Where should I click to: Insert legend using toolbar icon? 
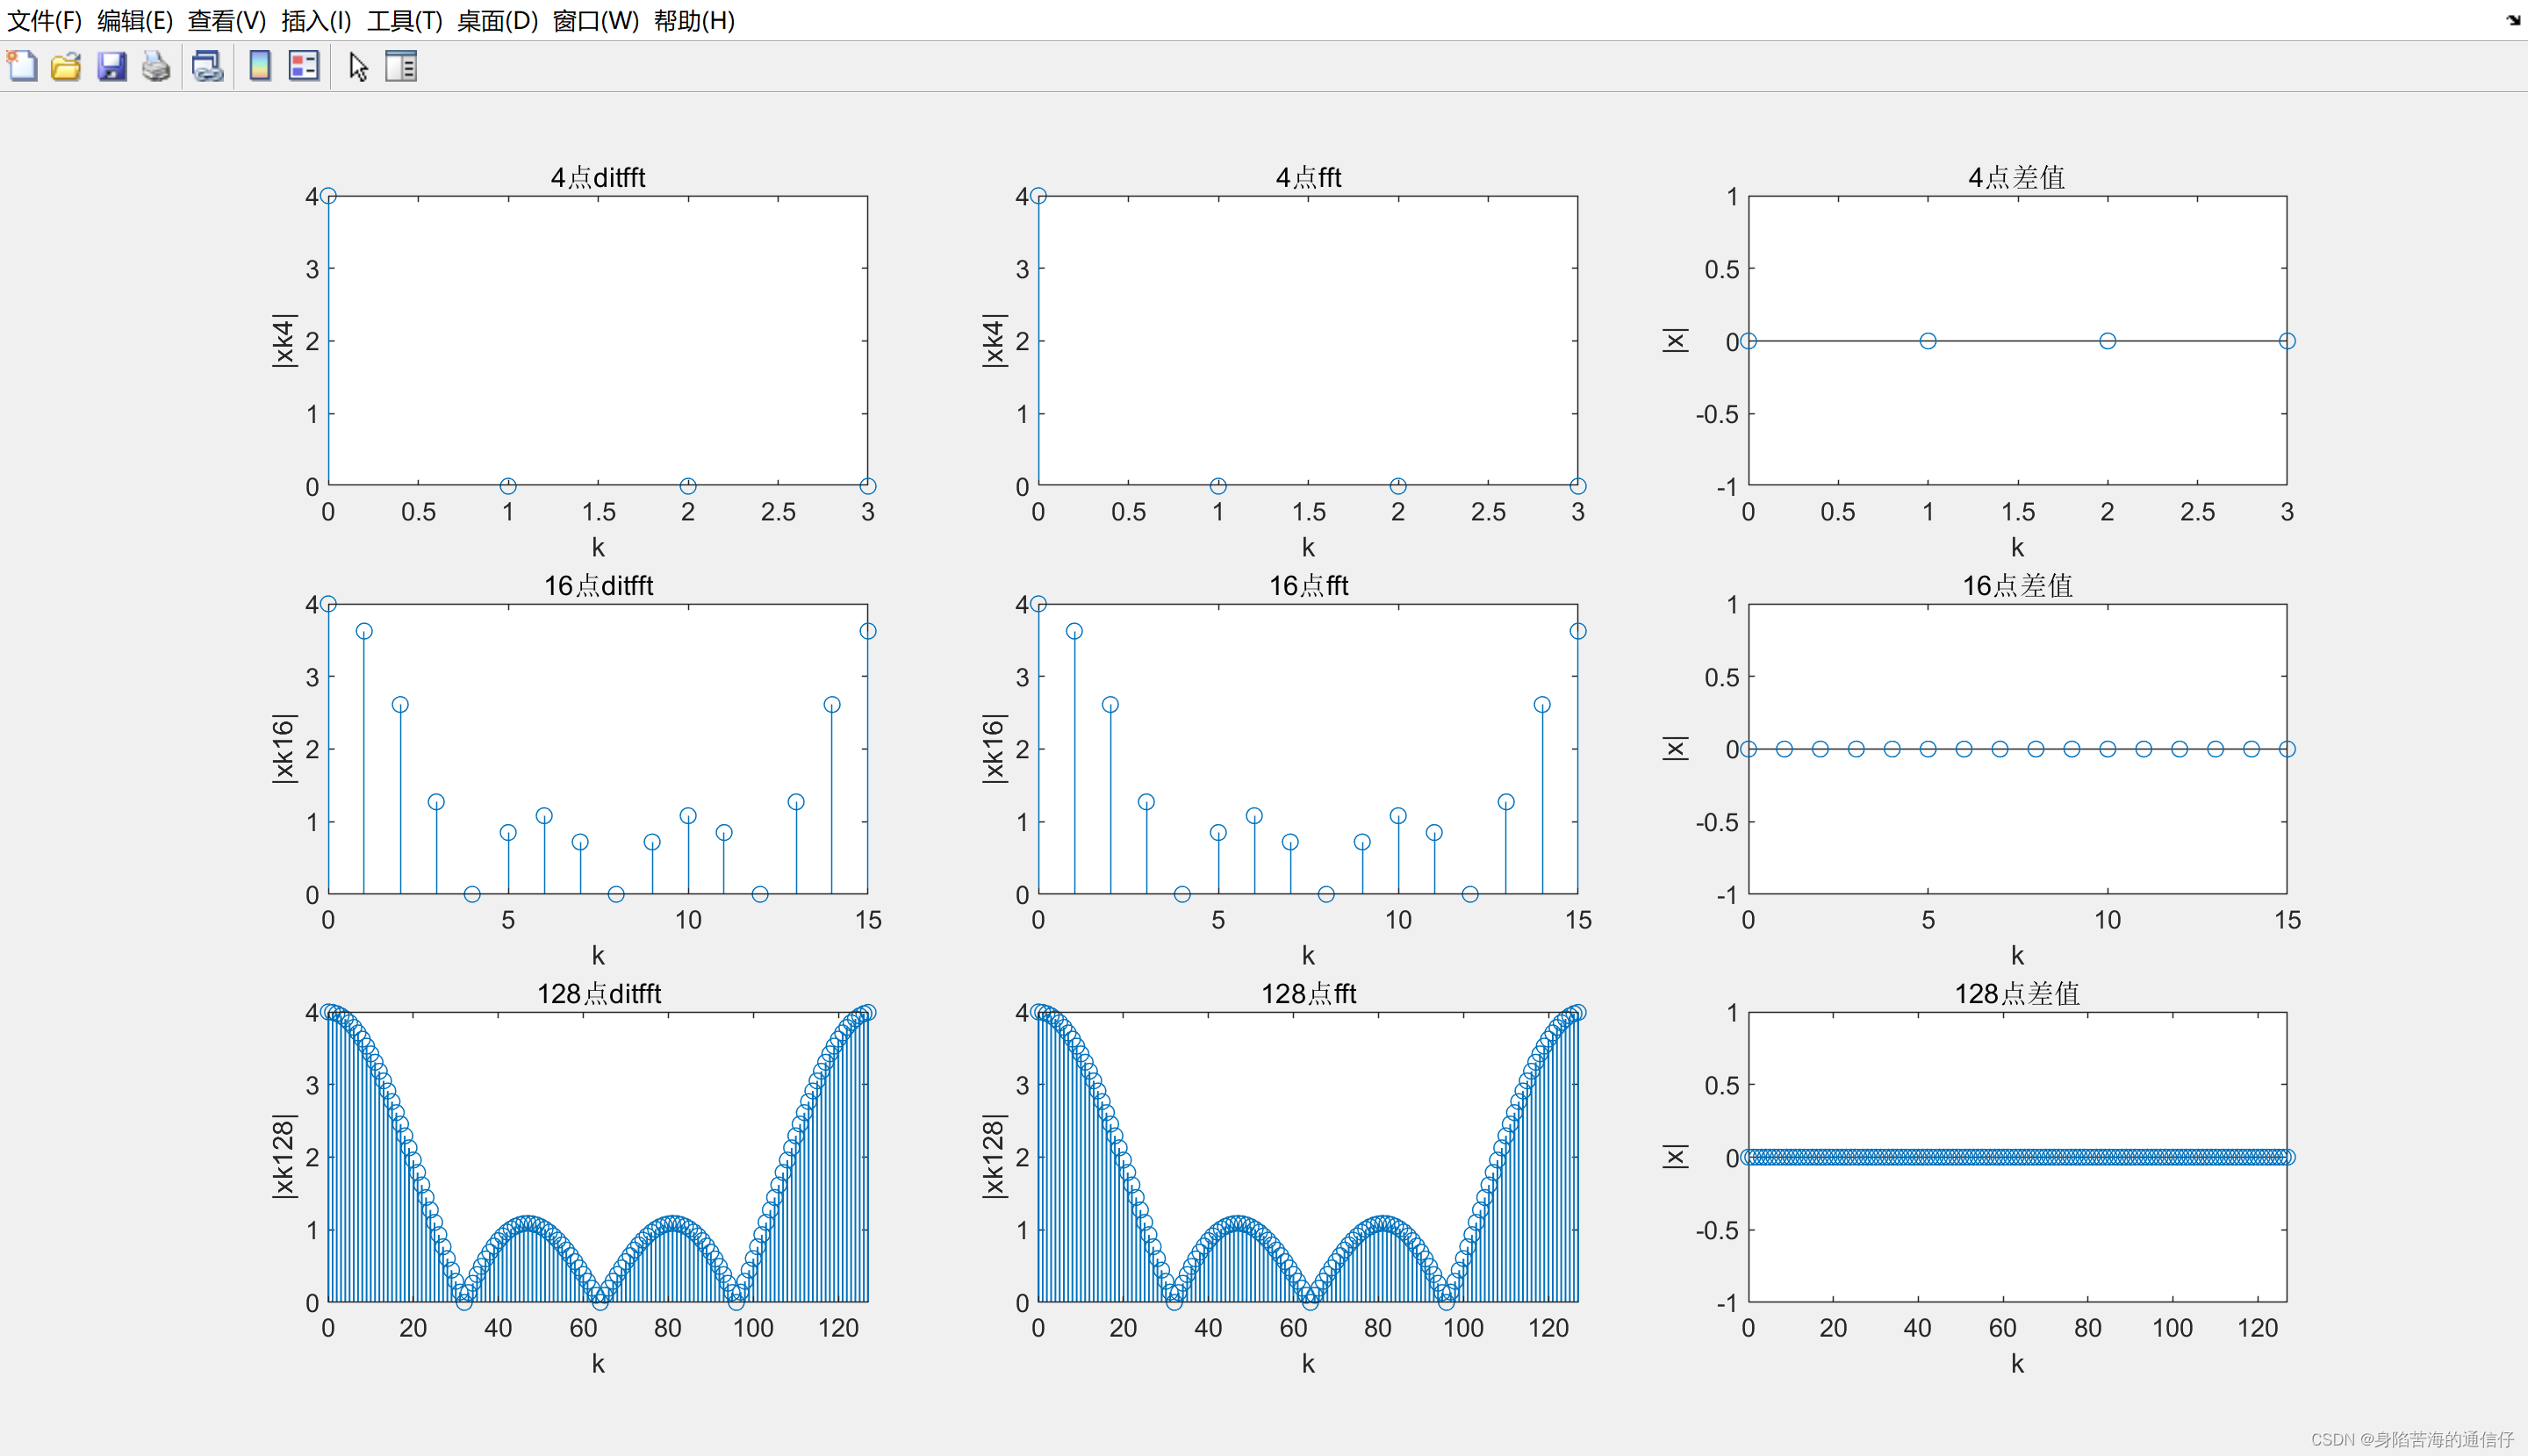pos(304,66)
